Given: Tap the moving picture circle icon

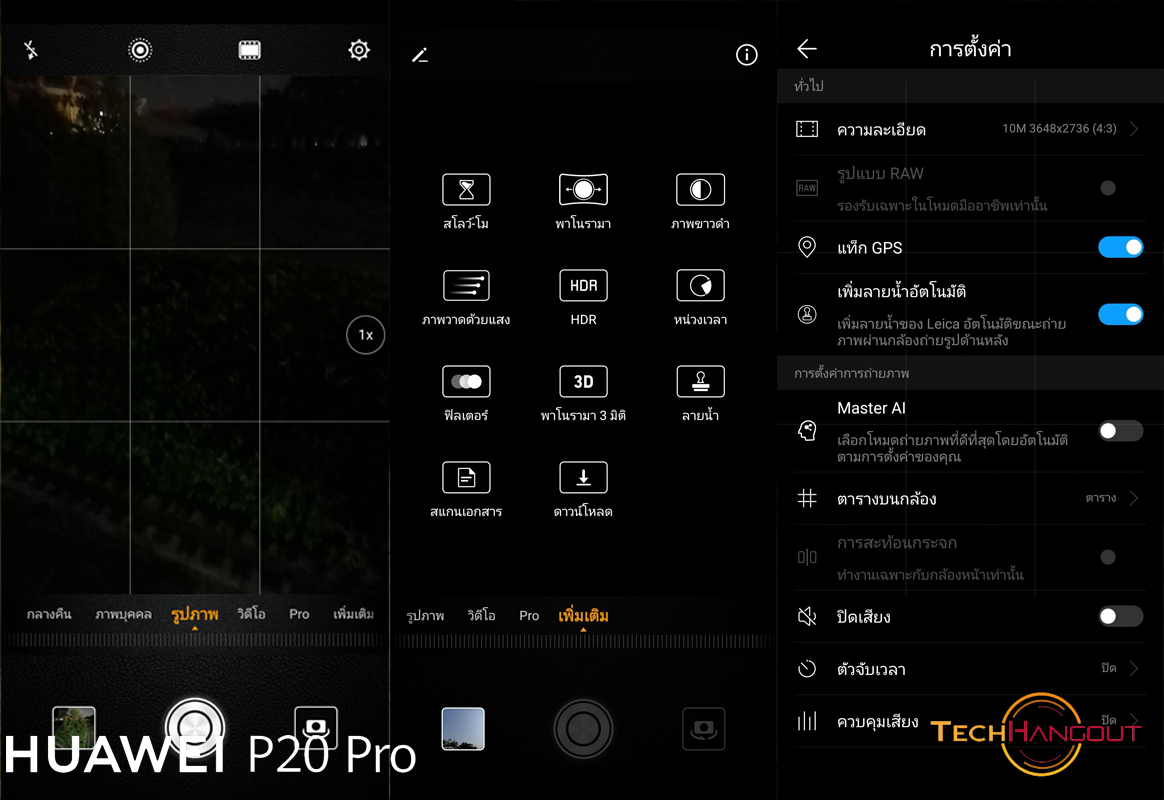Looking at the screenshot, I should (140, 50).
